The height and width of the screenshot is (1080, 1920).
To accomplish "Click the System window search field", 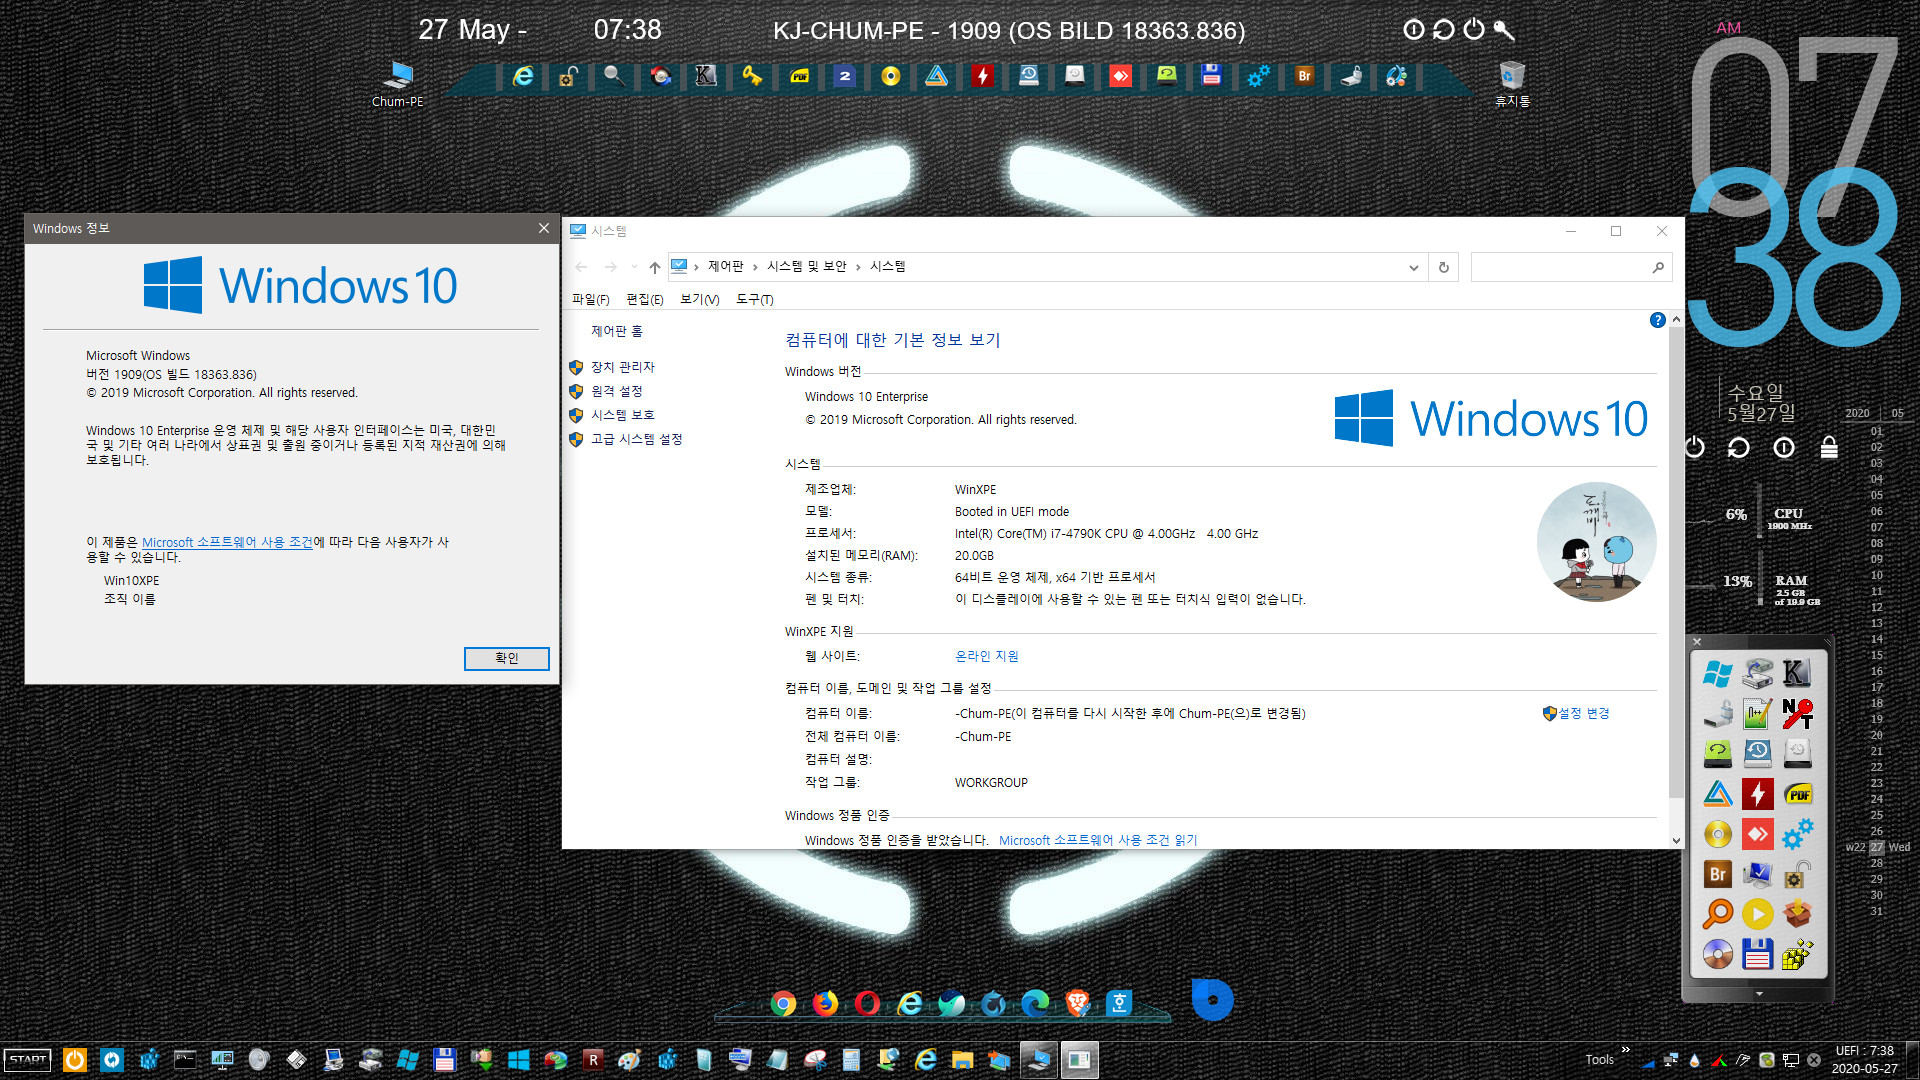I will click(1570, 267).
